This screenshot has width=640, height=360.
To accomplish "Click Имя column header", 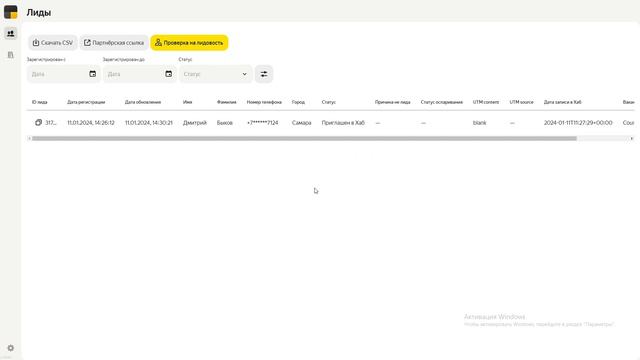I will [x=187, y=102].
